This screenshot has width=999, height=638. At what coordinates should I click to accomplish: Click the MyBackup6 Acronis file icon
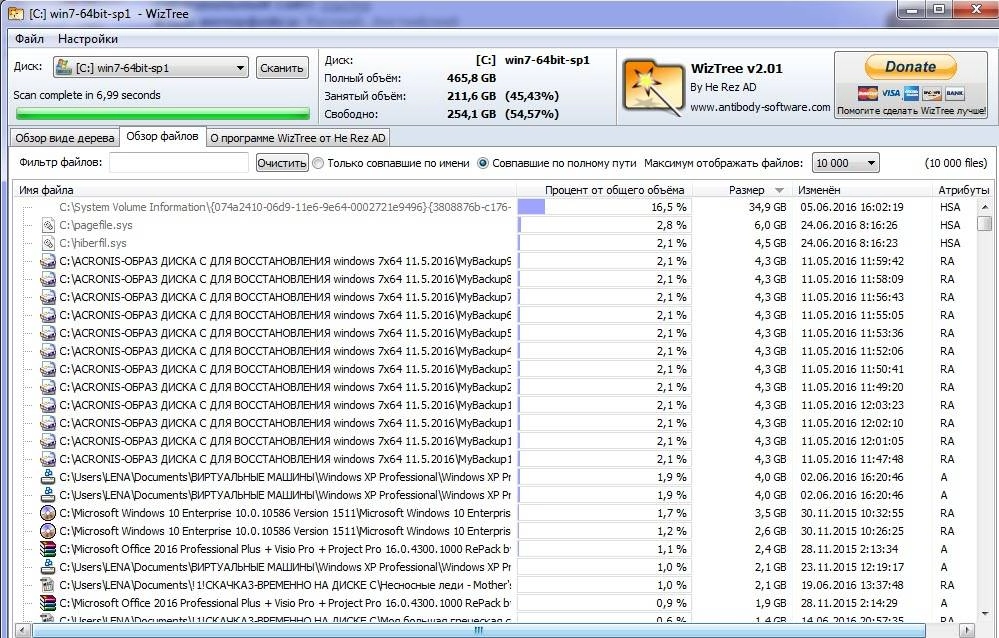[x=48, y=315]
